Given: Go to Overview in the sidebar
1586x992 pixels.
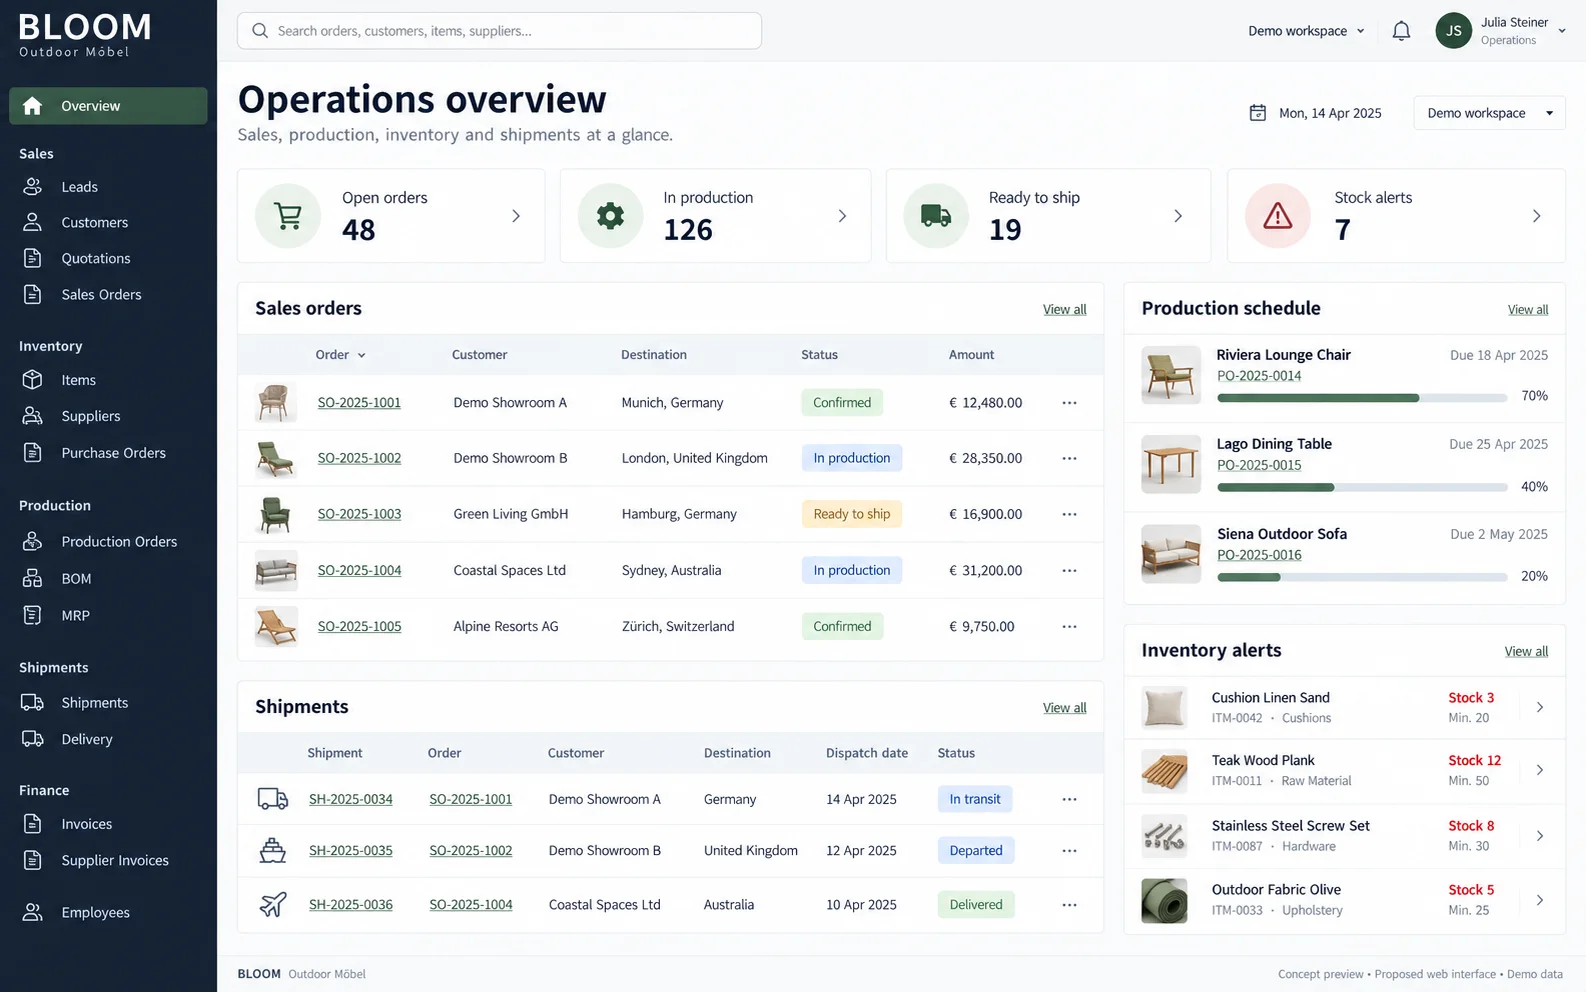Looking at the screenshot, I should point(108,106).
